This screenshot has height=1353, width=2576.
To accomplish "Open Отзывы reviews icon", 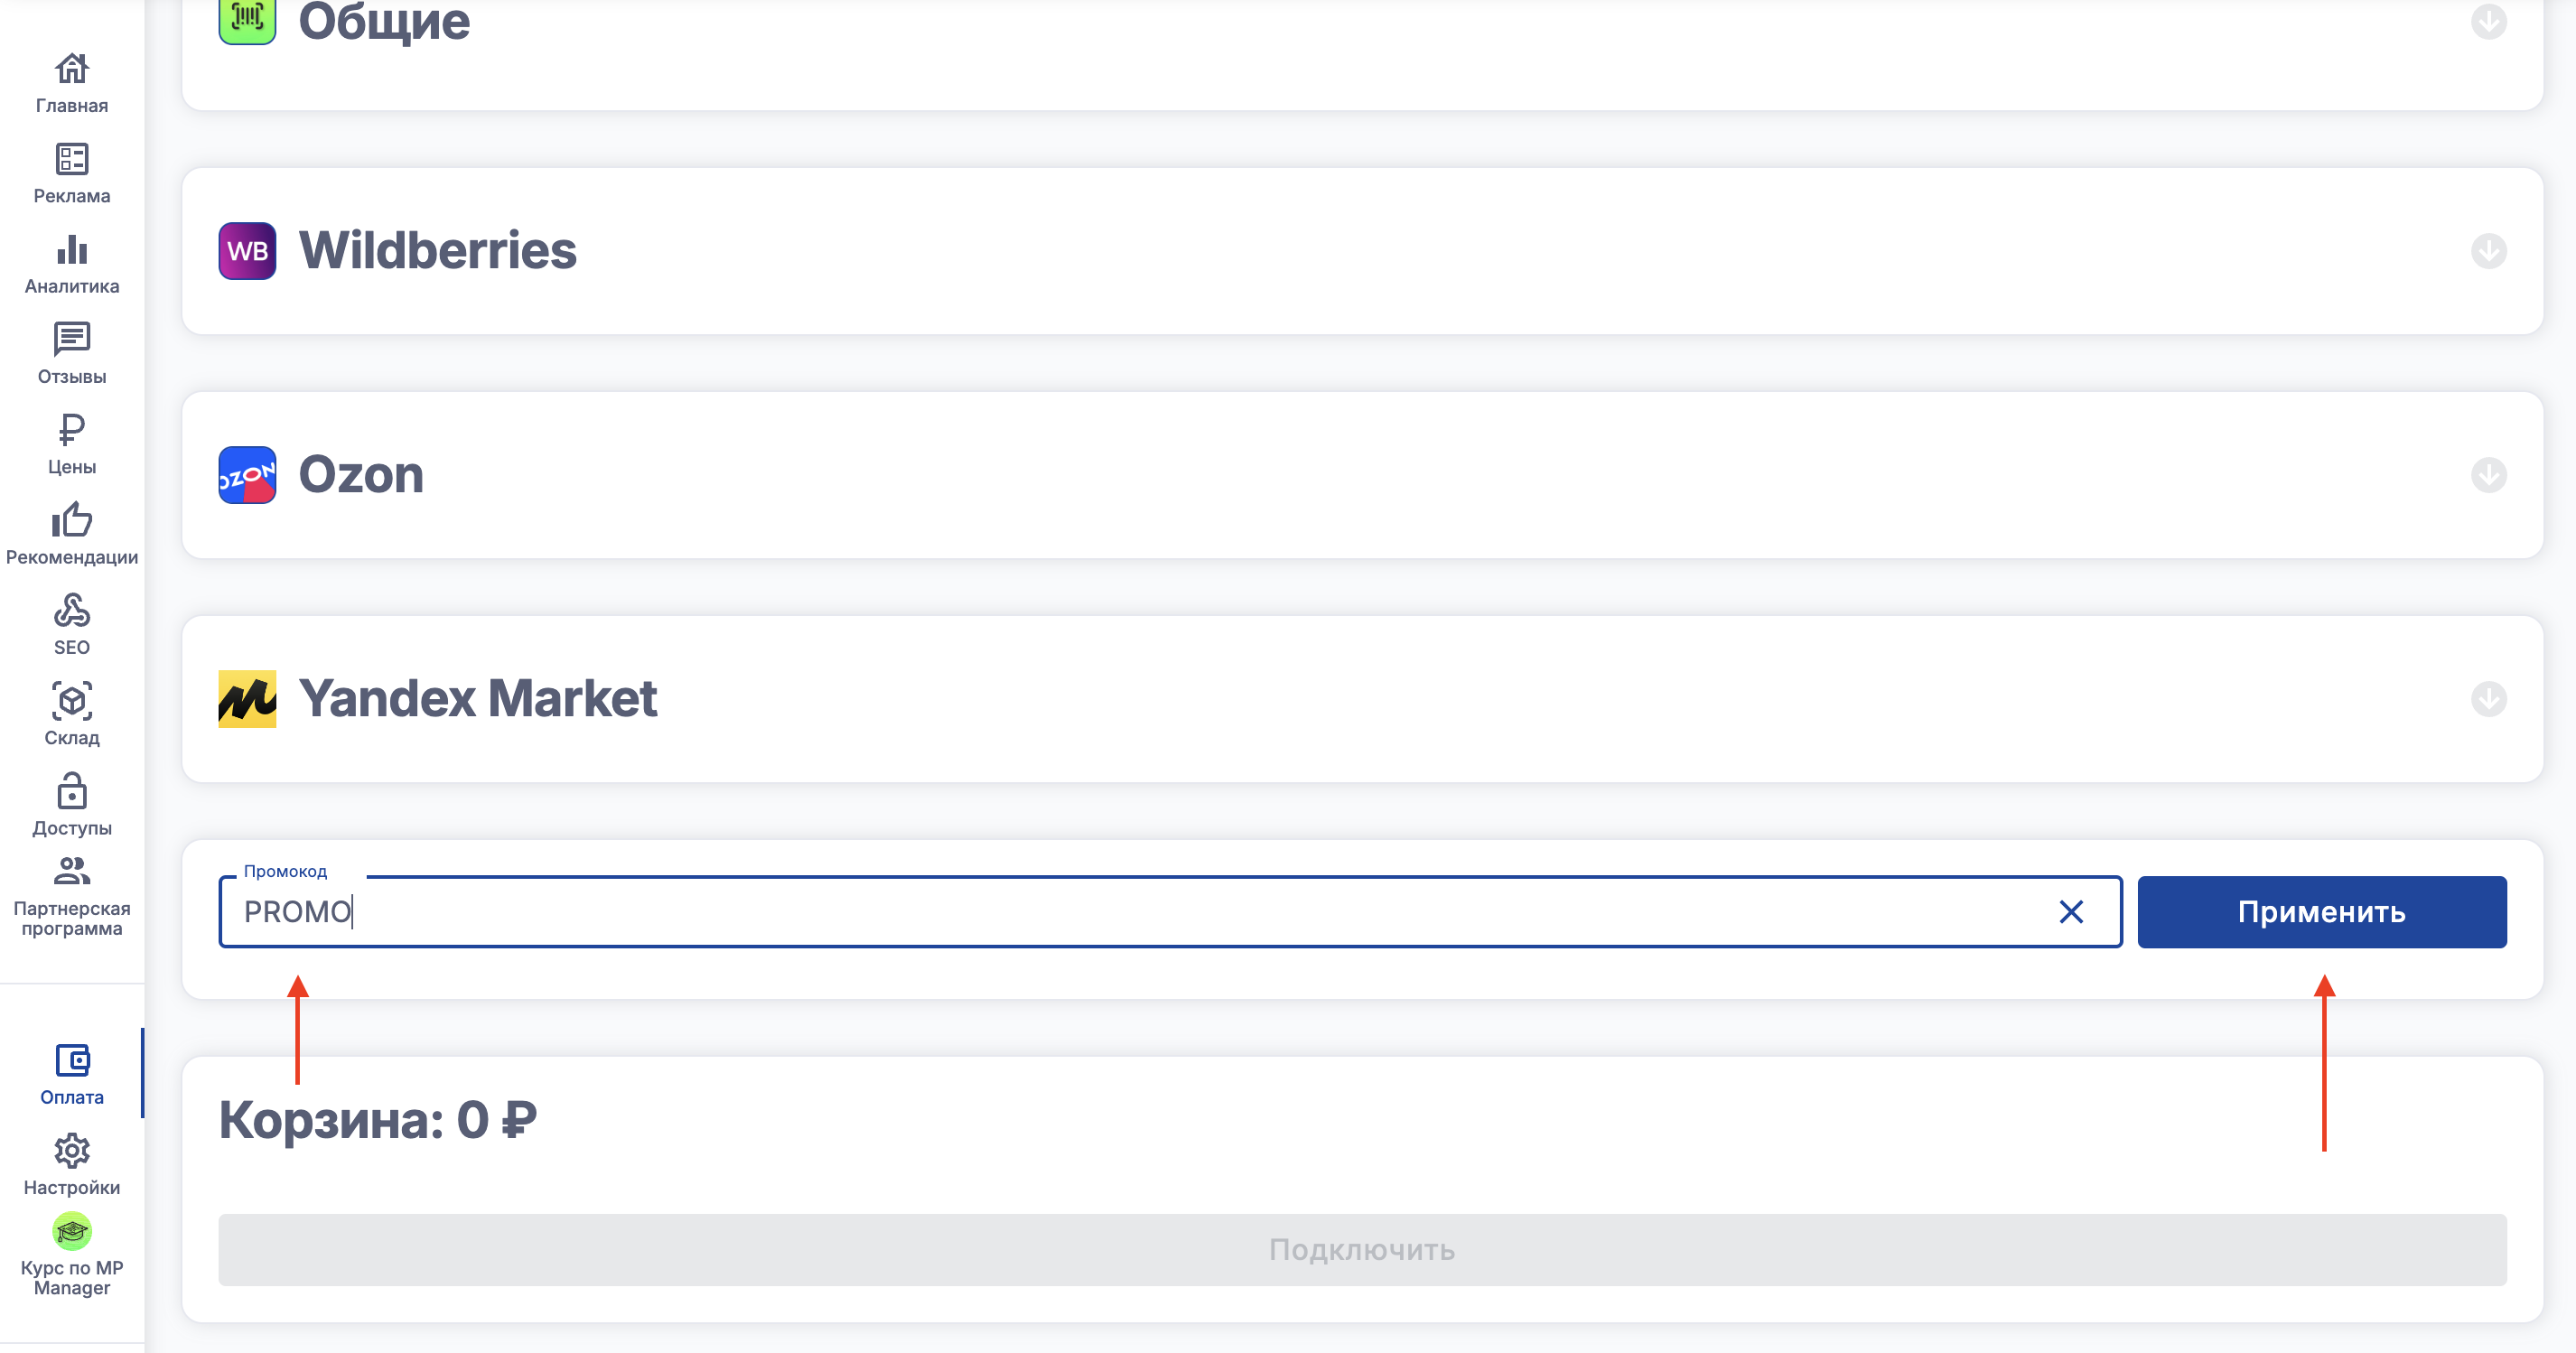I will 72,340.
